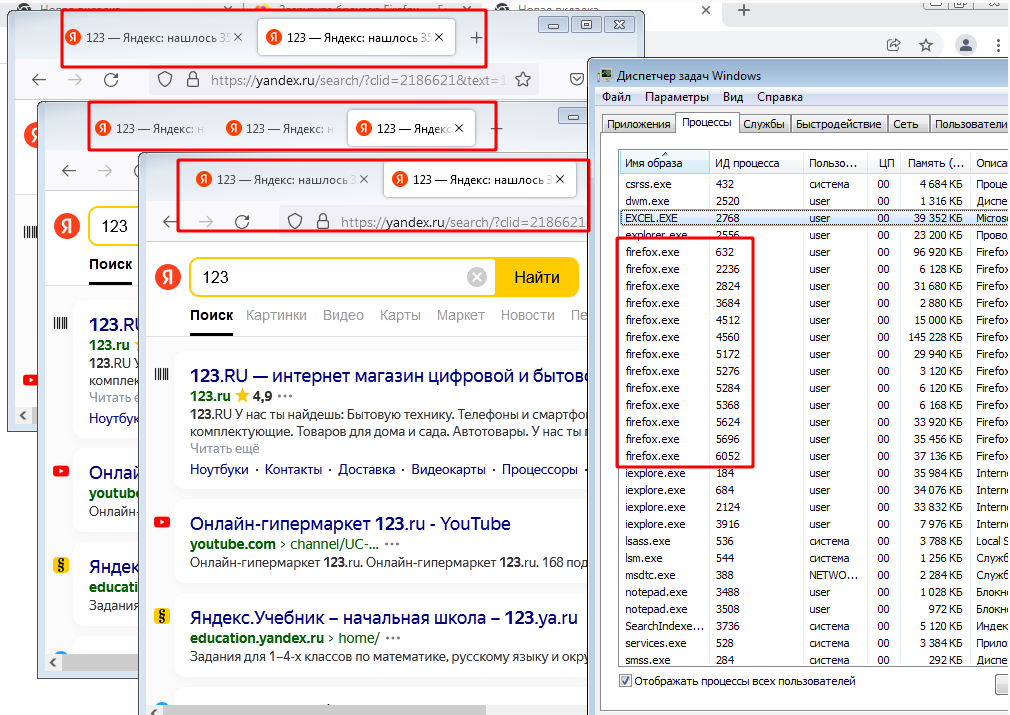
Task: Sort processes by 'Имя образа' column header
Action: [653, 163]
